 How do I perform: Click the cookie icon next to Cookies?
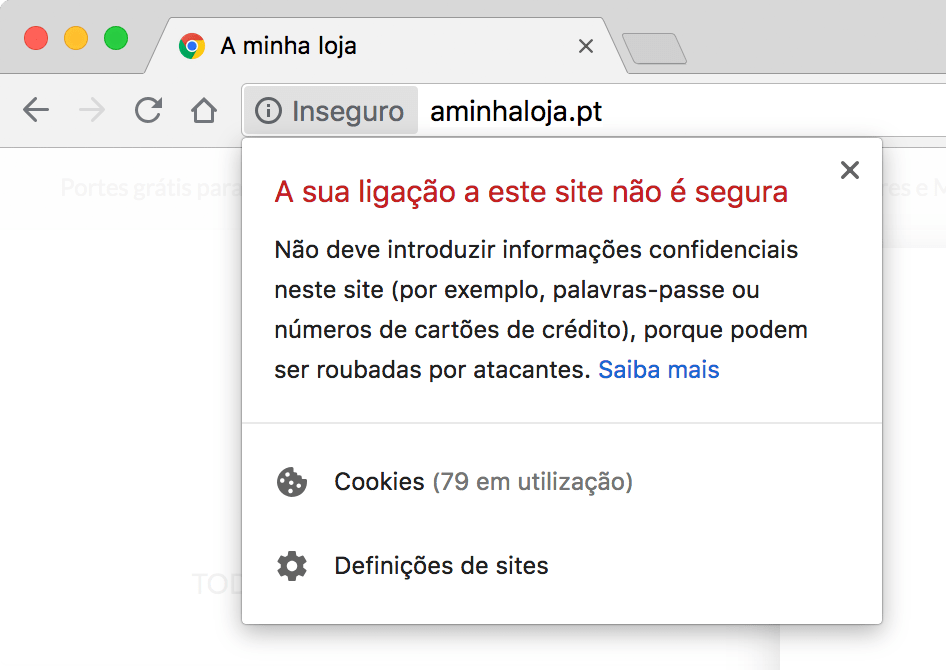(x=291, y=482)
